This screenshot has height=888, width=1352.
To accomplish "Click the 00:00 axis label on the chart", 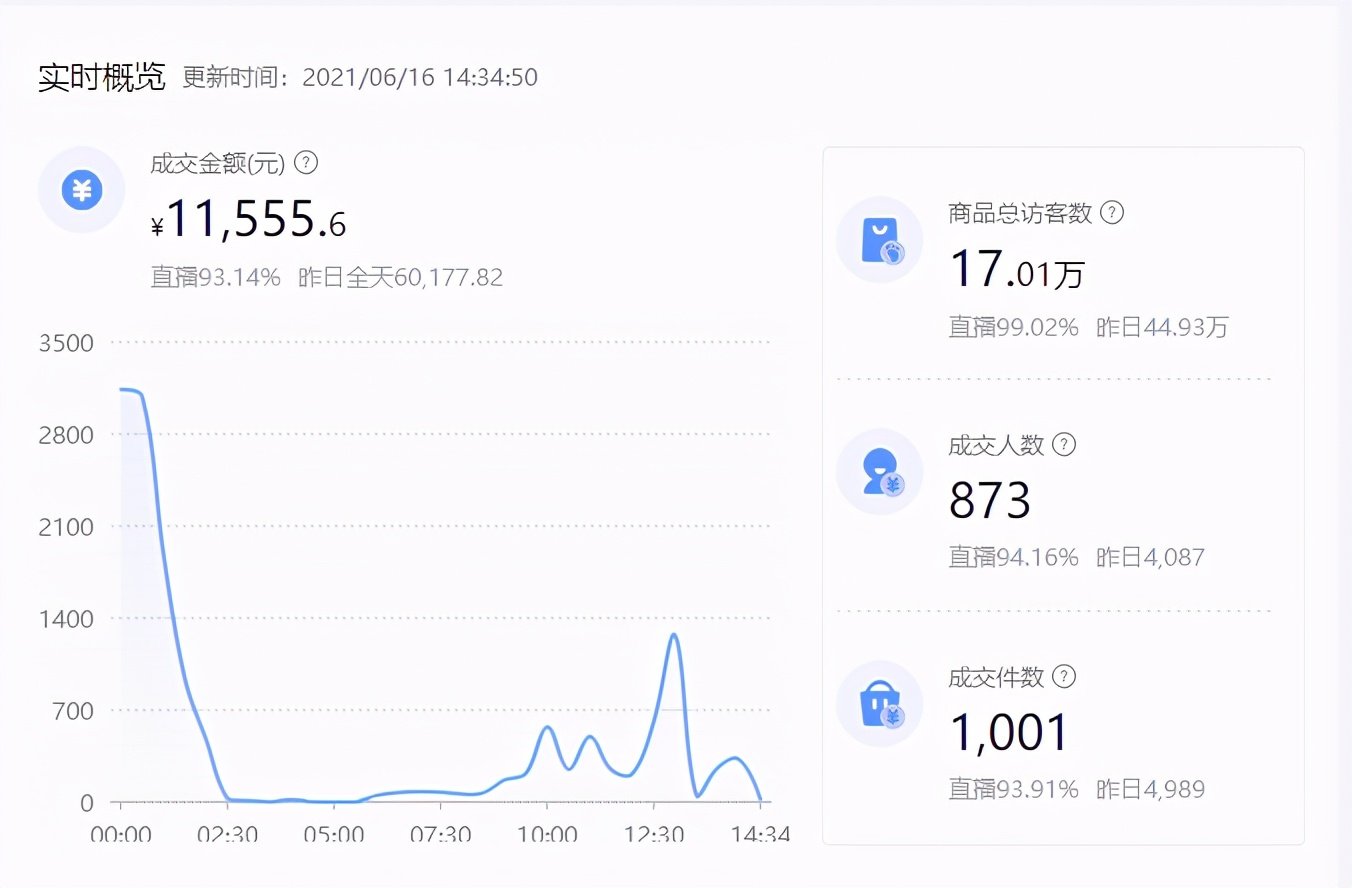I will pos(122,834).
